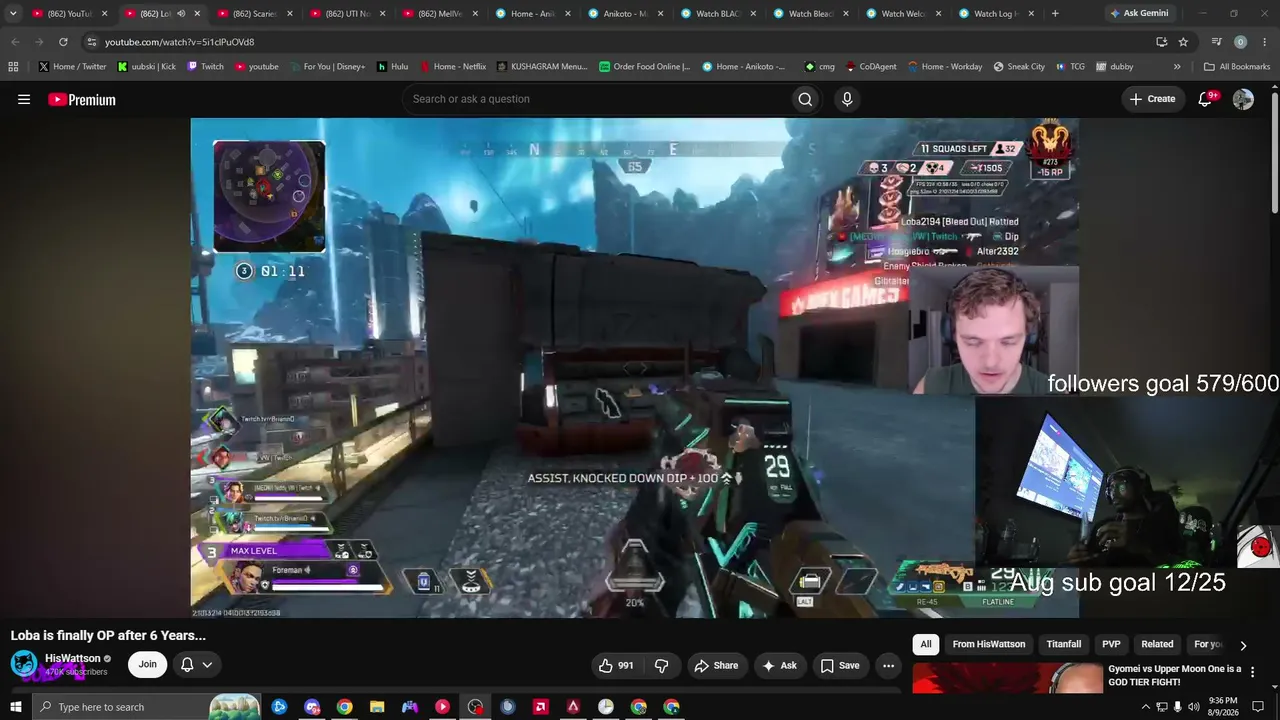This screenshot has height=720, width=1280.
Task: Open the Twitch bookmark
Action: coord(205,67)
